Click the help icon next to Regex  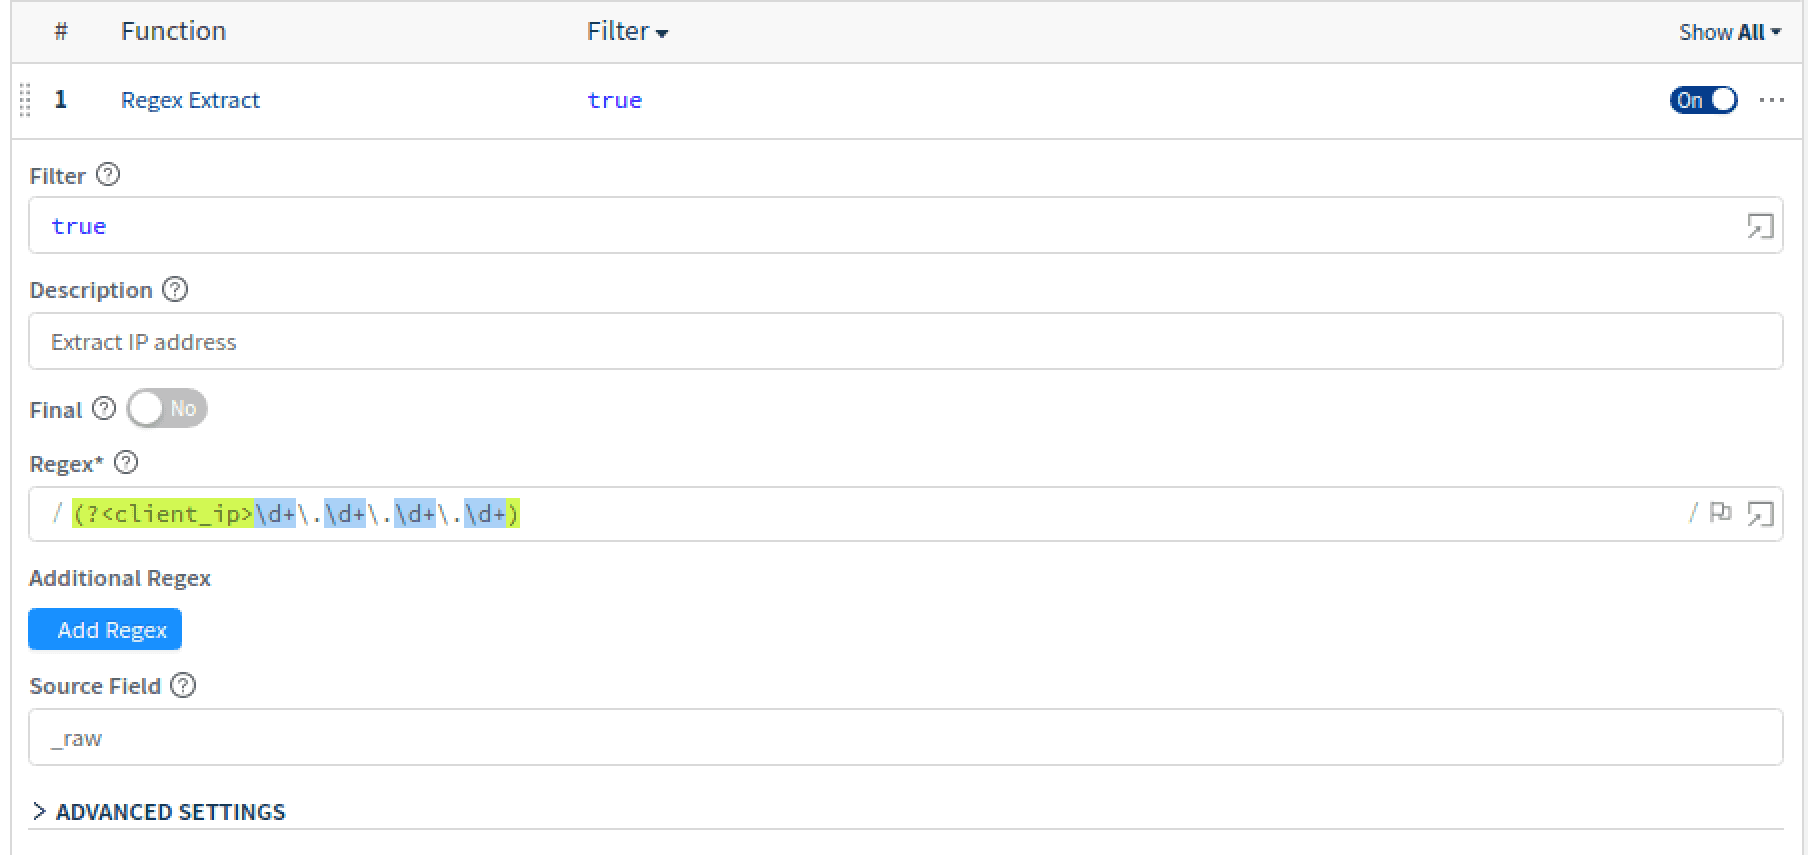(x=126, y=462)
